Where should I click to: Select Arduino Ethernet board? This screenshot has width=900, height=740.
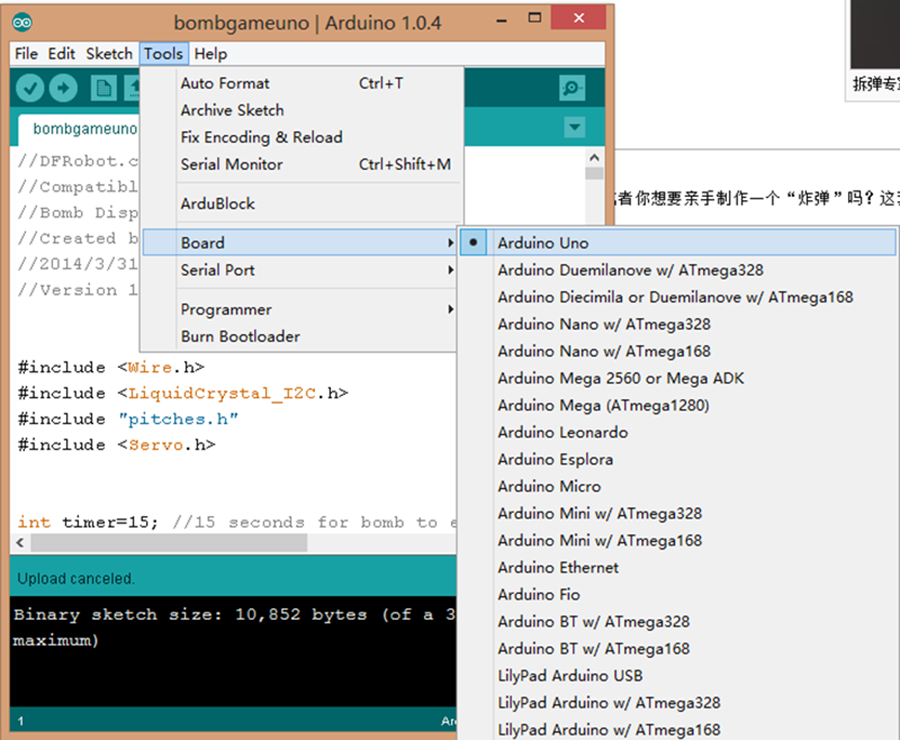point(678,567)
